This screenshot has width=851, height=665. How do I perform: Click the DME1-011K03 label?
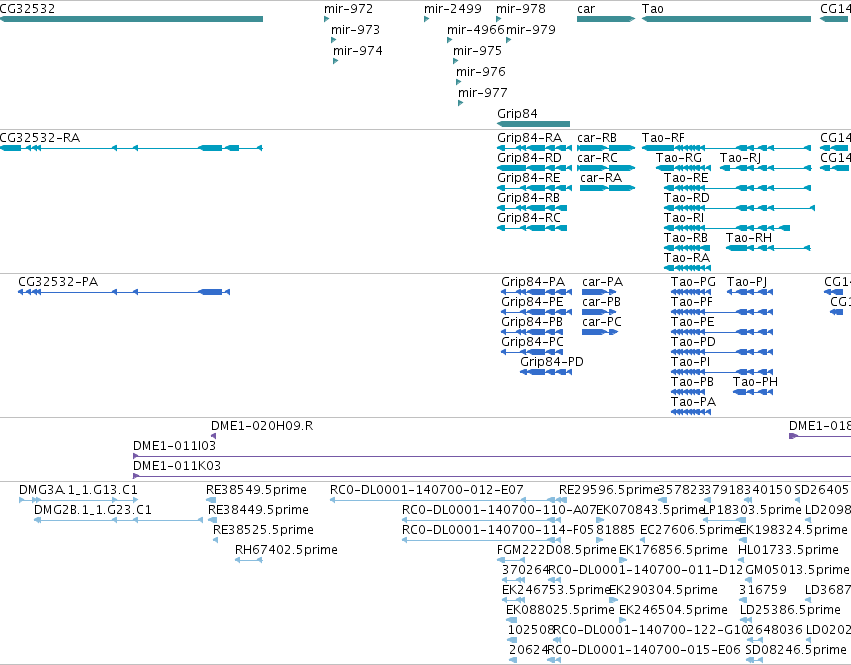177,466
